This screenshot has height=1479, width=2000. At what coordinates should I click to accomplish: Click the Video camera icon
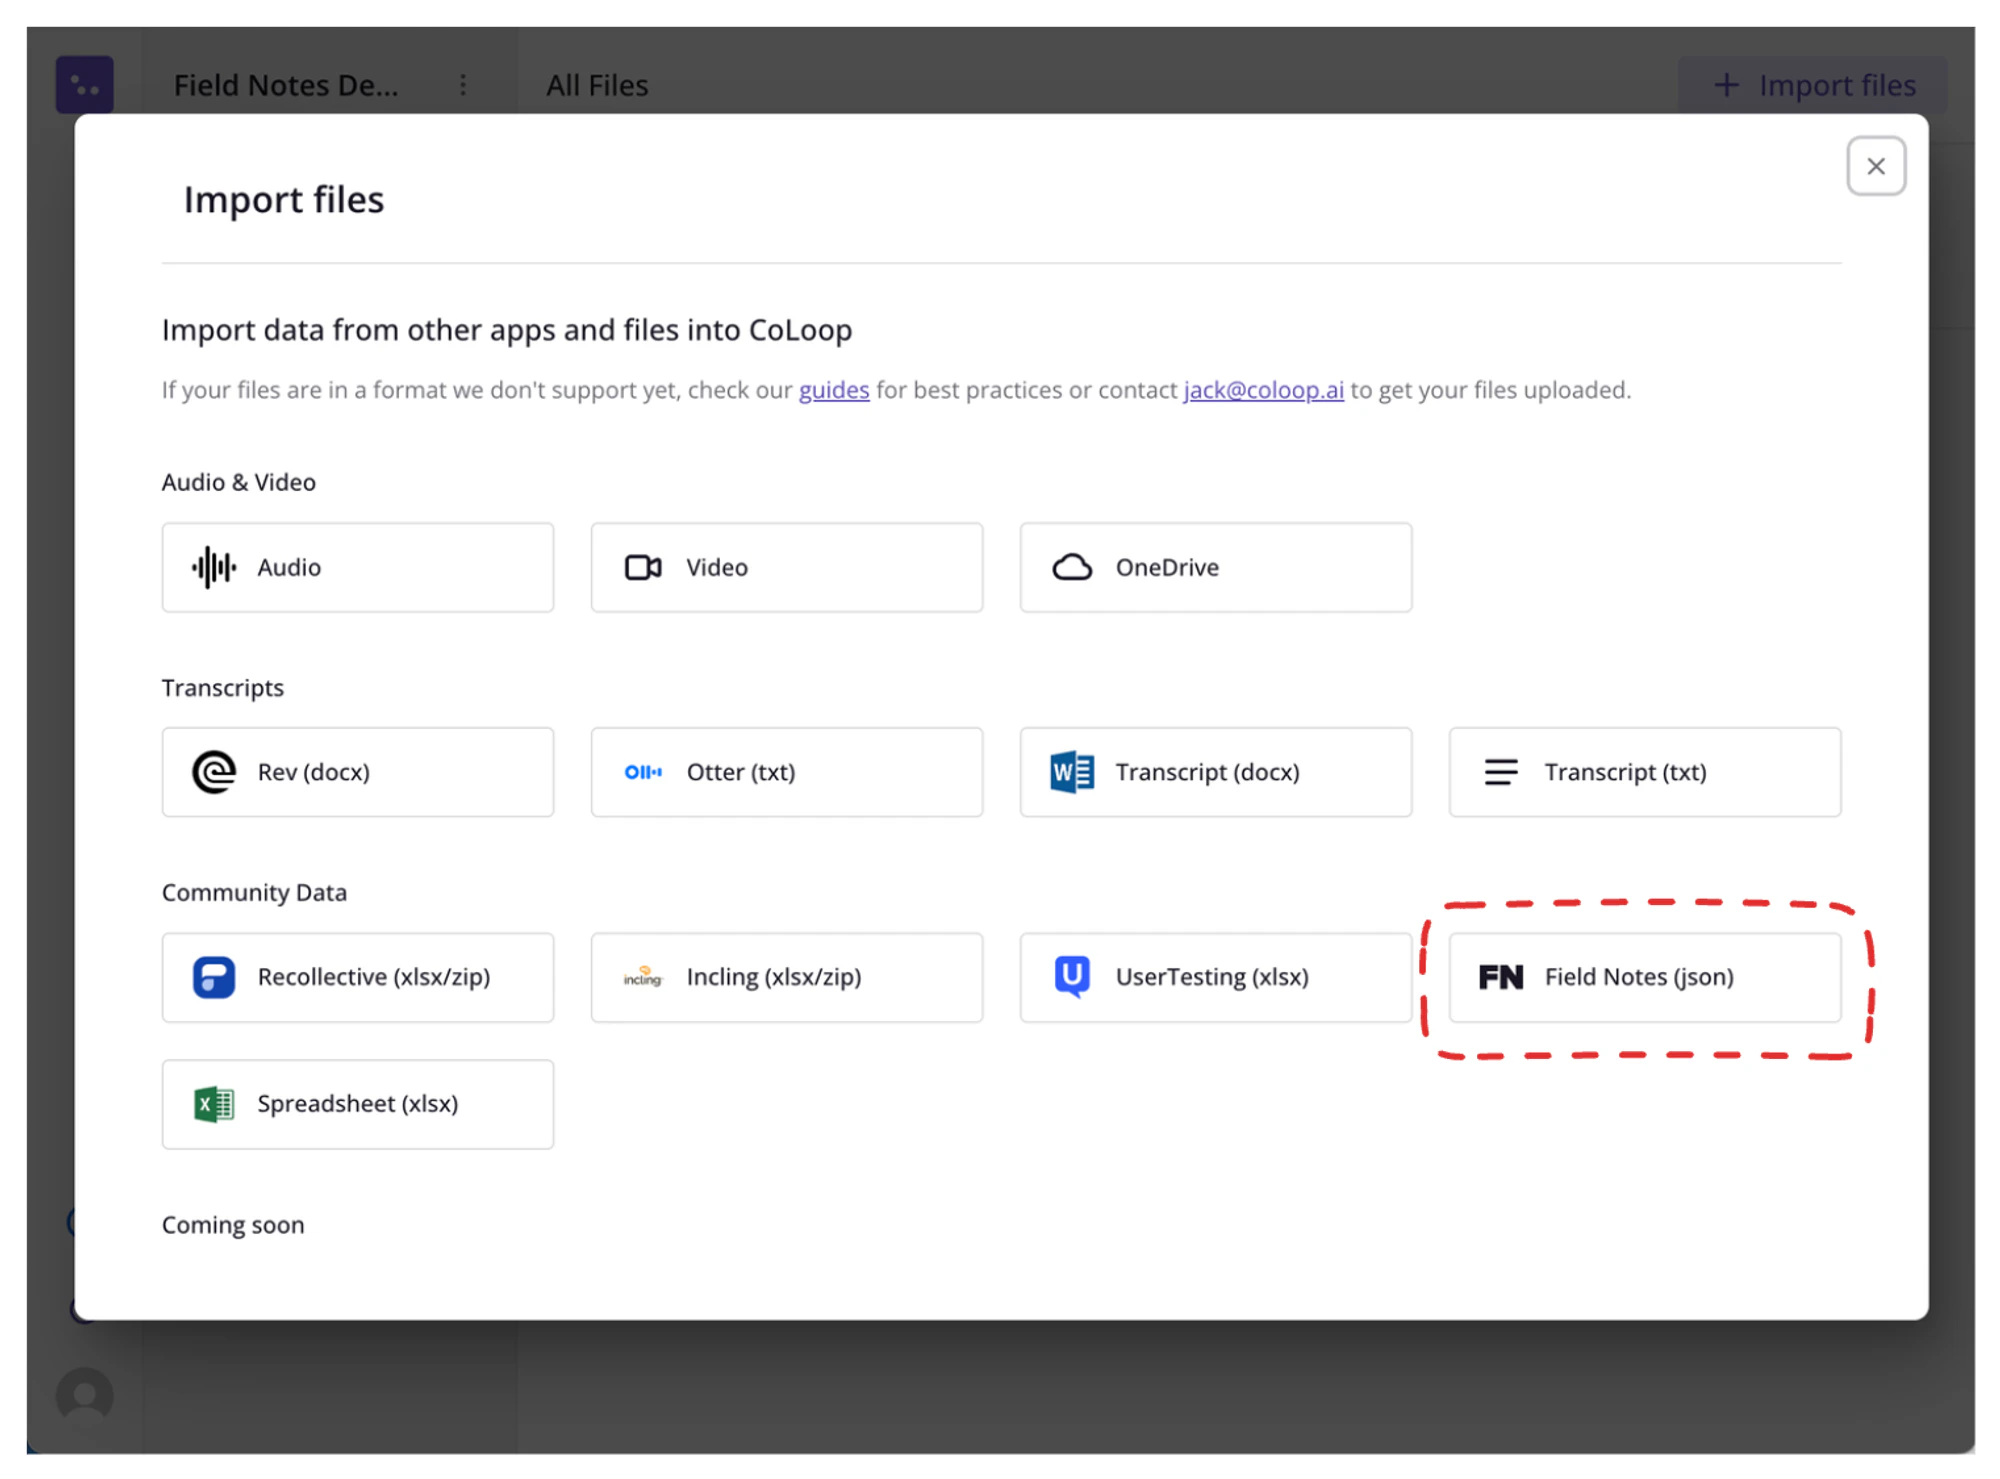click(643, 567)
